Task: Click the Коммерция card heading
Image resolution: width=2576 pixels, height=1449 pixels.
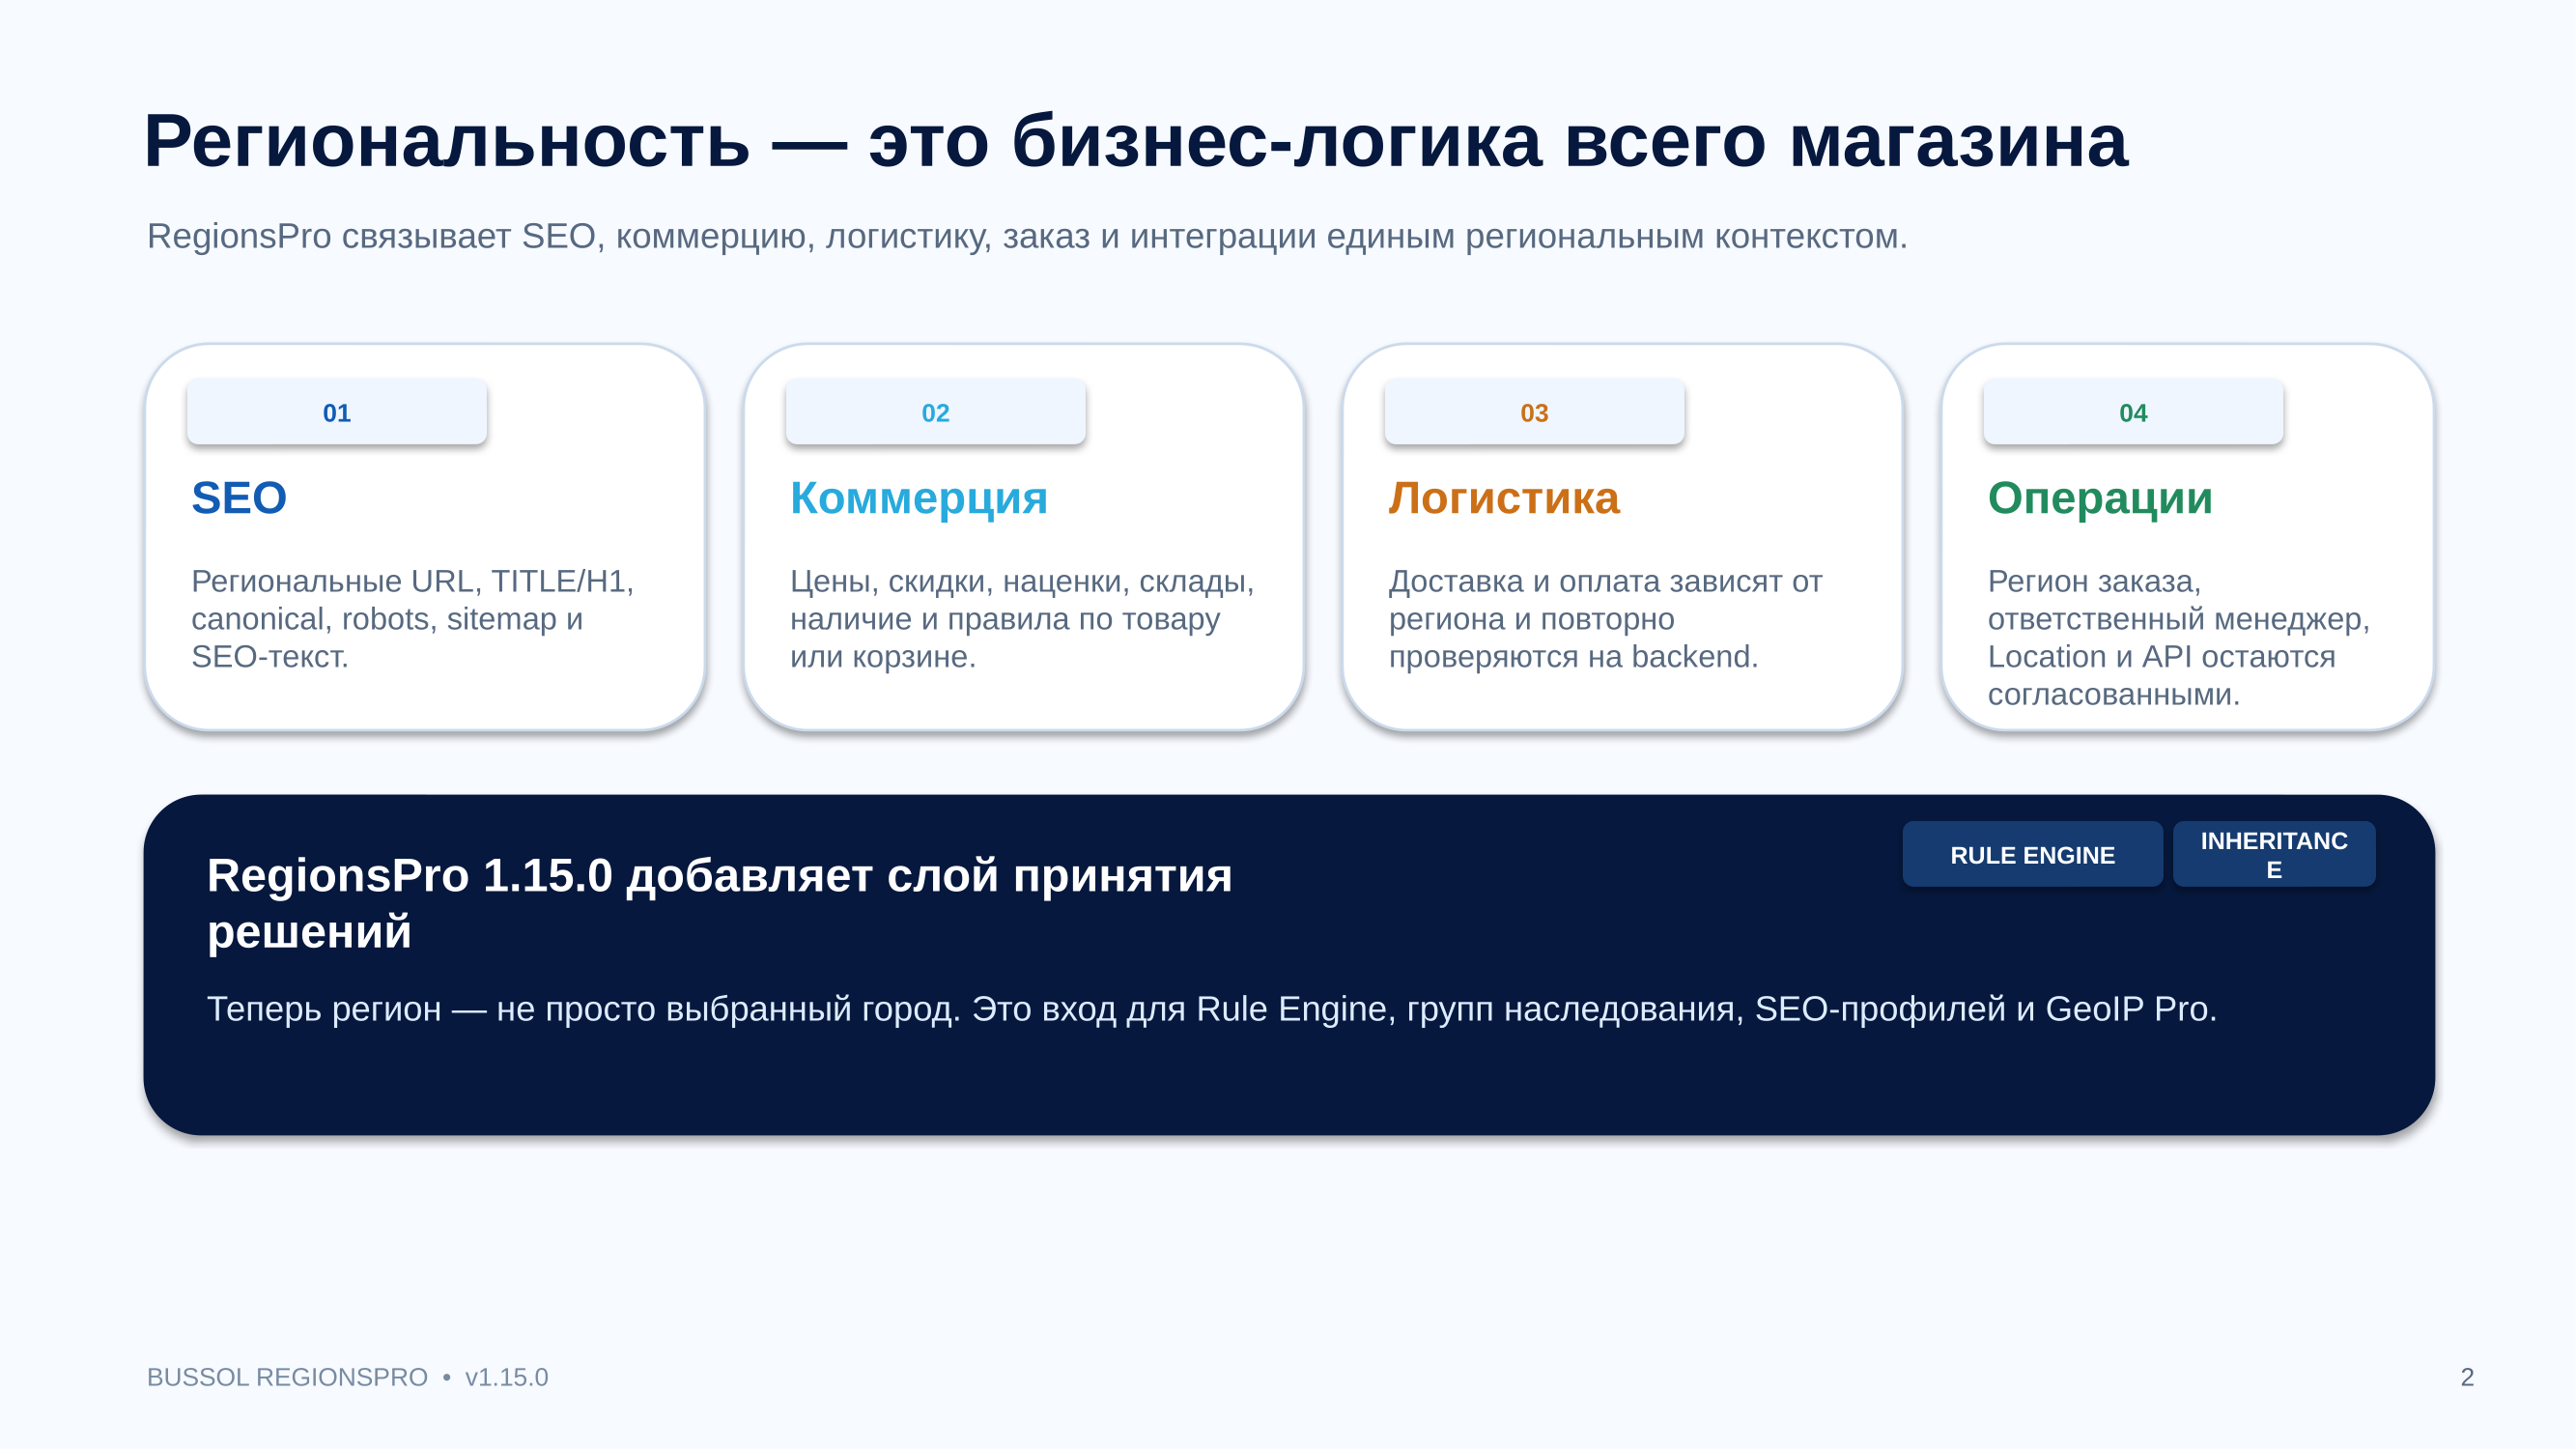Action: (x=919, y=498)
